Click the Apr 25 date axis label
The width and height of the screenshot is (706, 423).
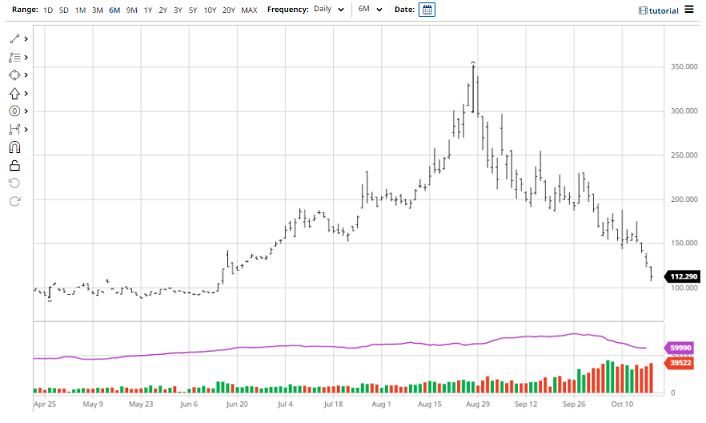pos(45,404)
